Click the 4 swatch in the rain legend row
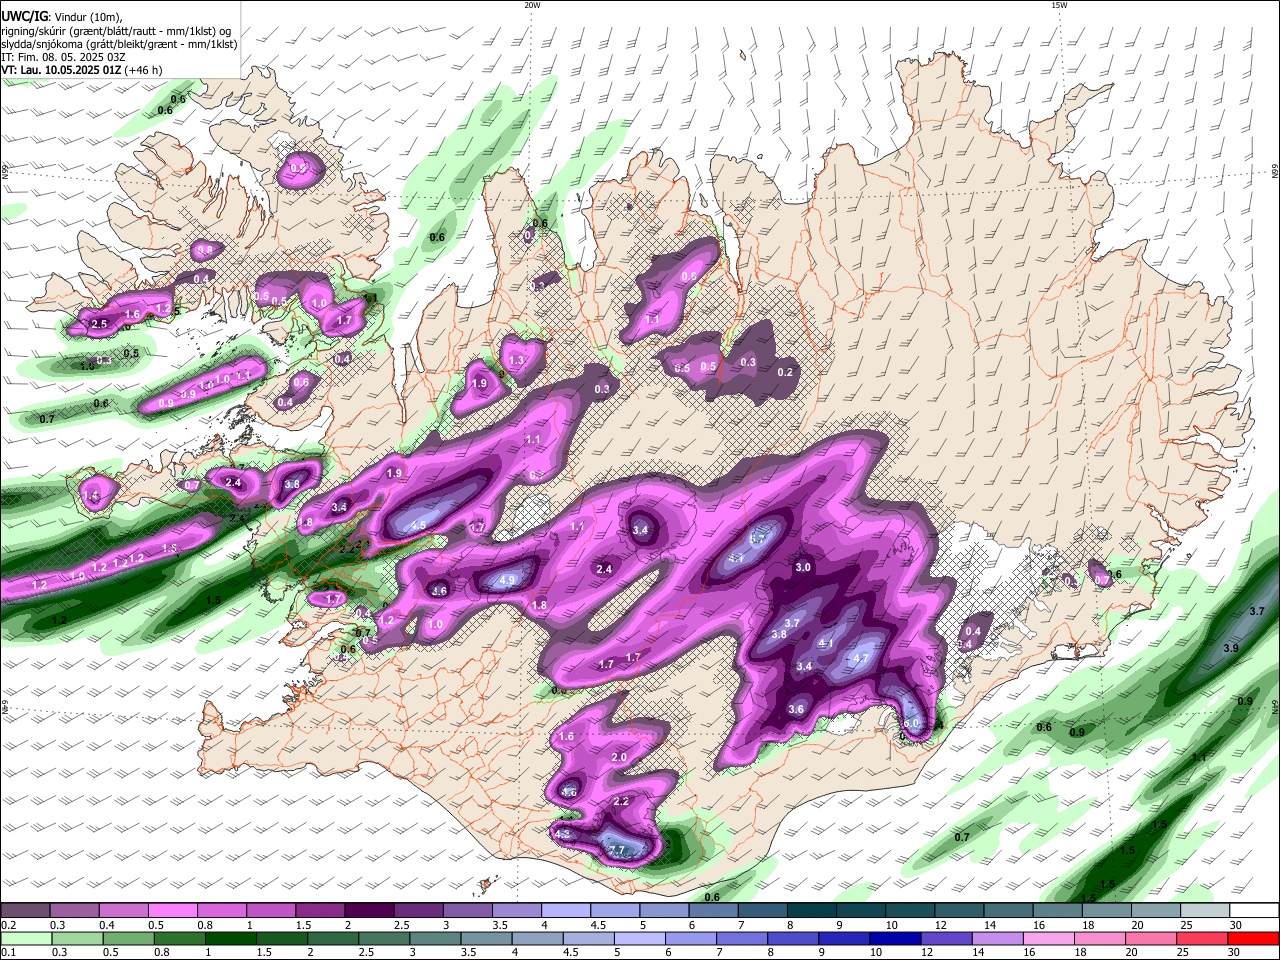1280x960 pixels. (x=536, y=938)
